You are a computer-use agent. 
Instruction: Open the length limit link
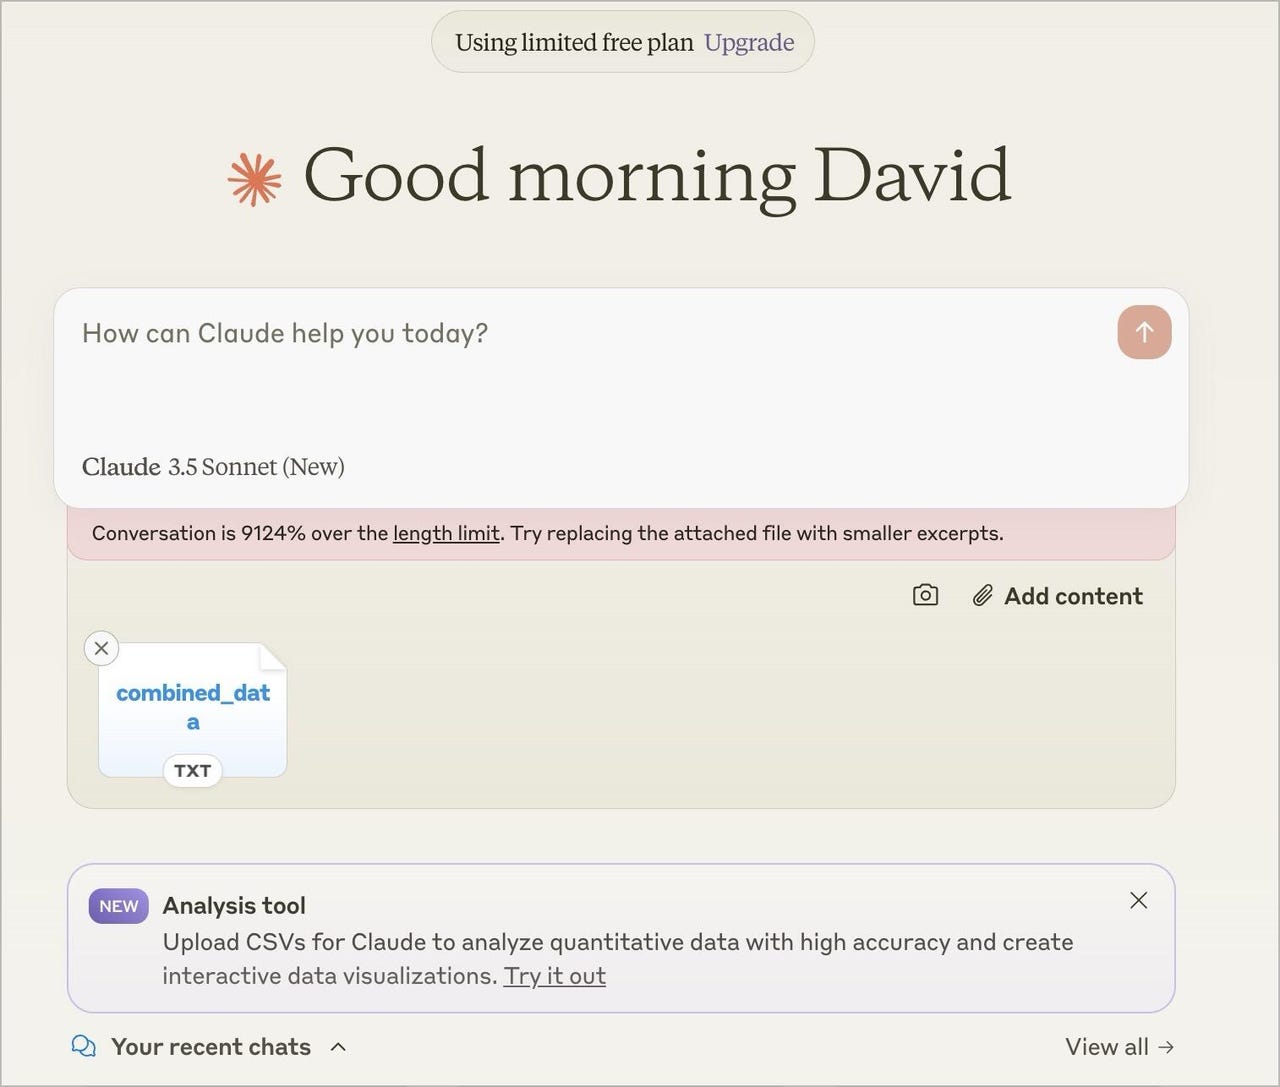point(446,533)
